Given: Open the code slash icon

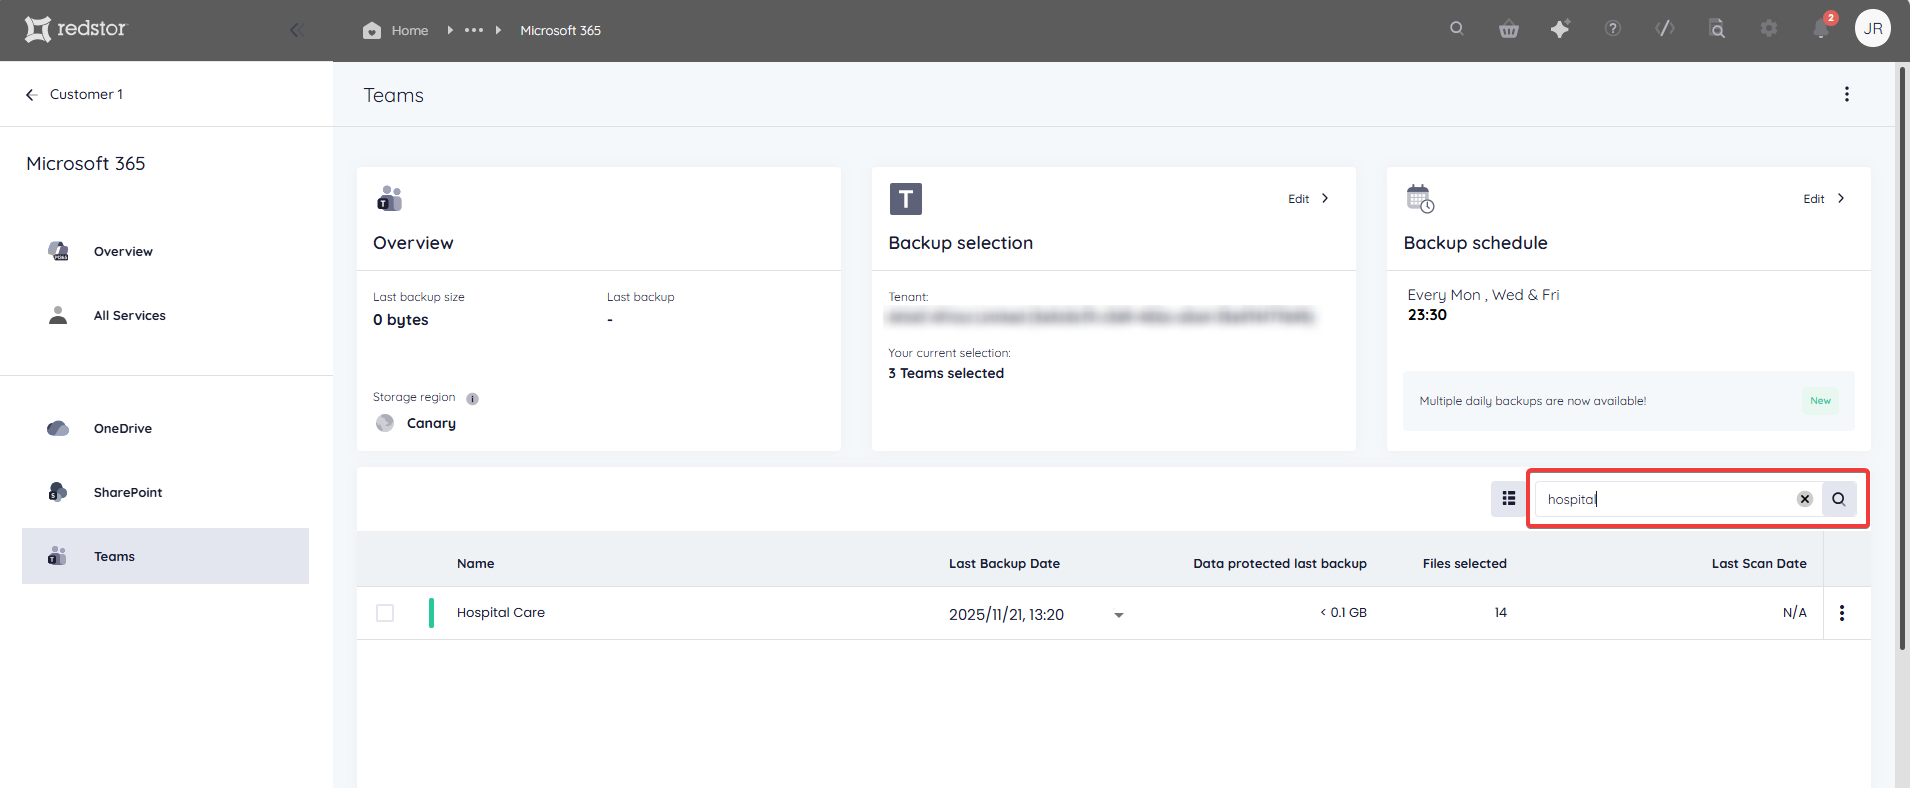Looking at the screenshot, I should coord(1665,29).
